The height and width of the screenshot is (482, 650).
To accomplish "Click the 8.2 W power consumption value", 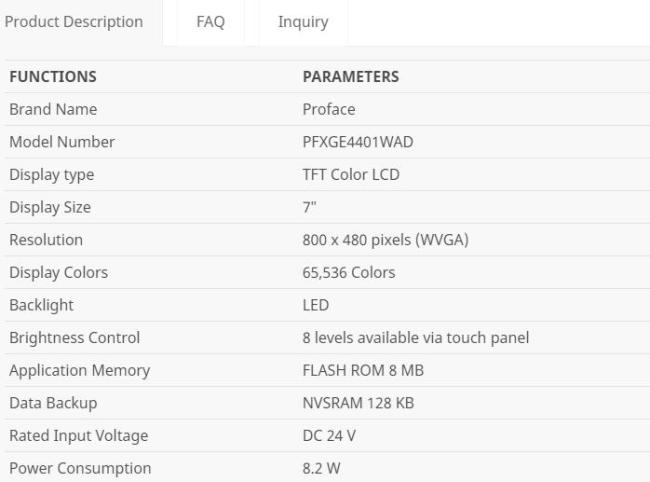I will 321,469.
